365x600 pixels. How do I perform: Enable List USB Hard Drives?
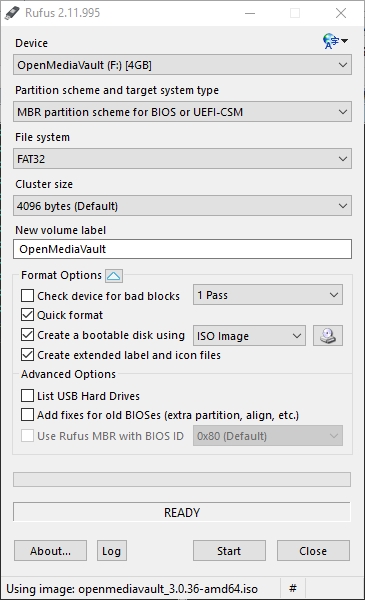click(x=28, y=396)
